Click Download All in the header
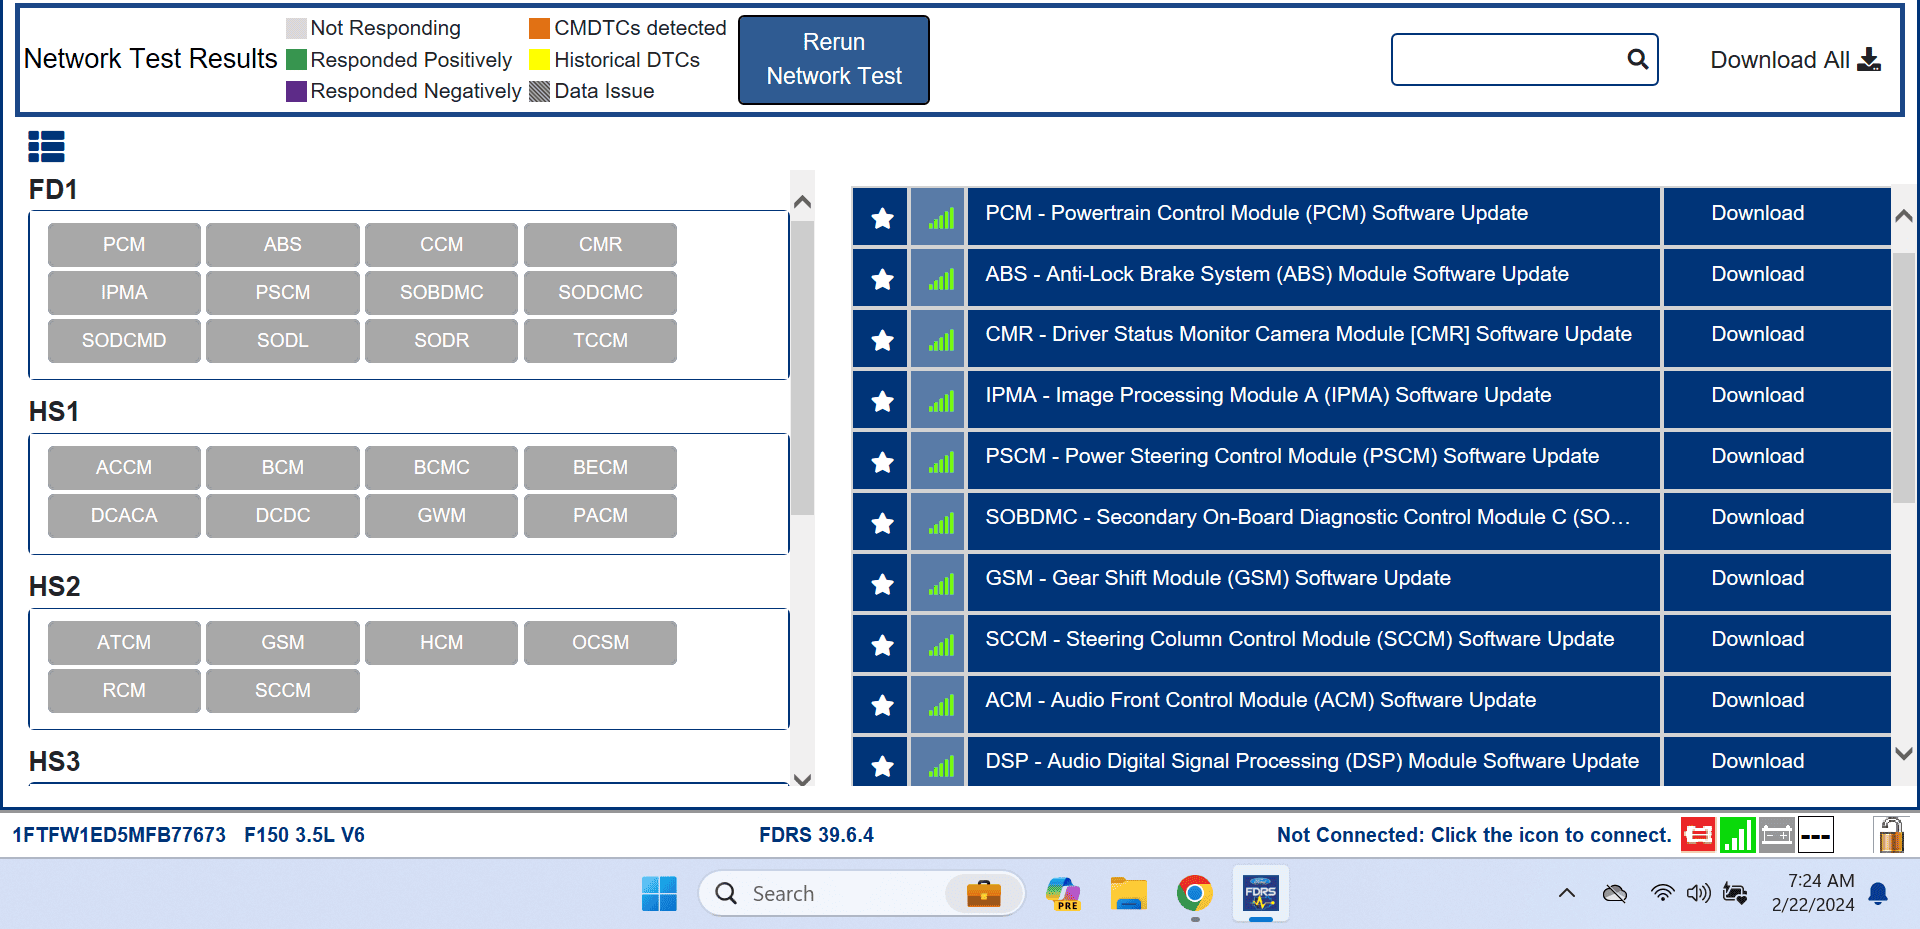This screenshot has width=1920, height=929. [x=1793, y=59]
